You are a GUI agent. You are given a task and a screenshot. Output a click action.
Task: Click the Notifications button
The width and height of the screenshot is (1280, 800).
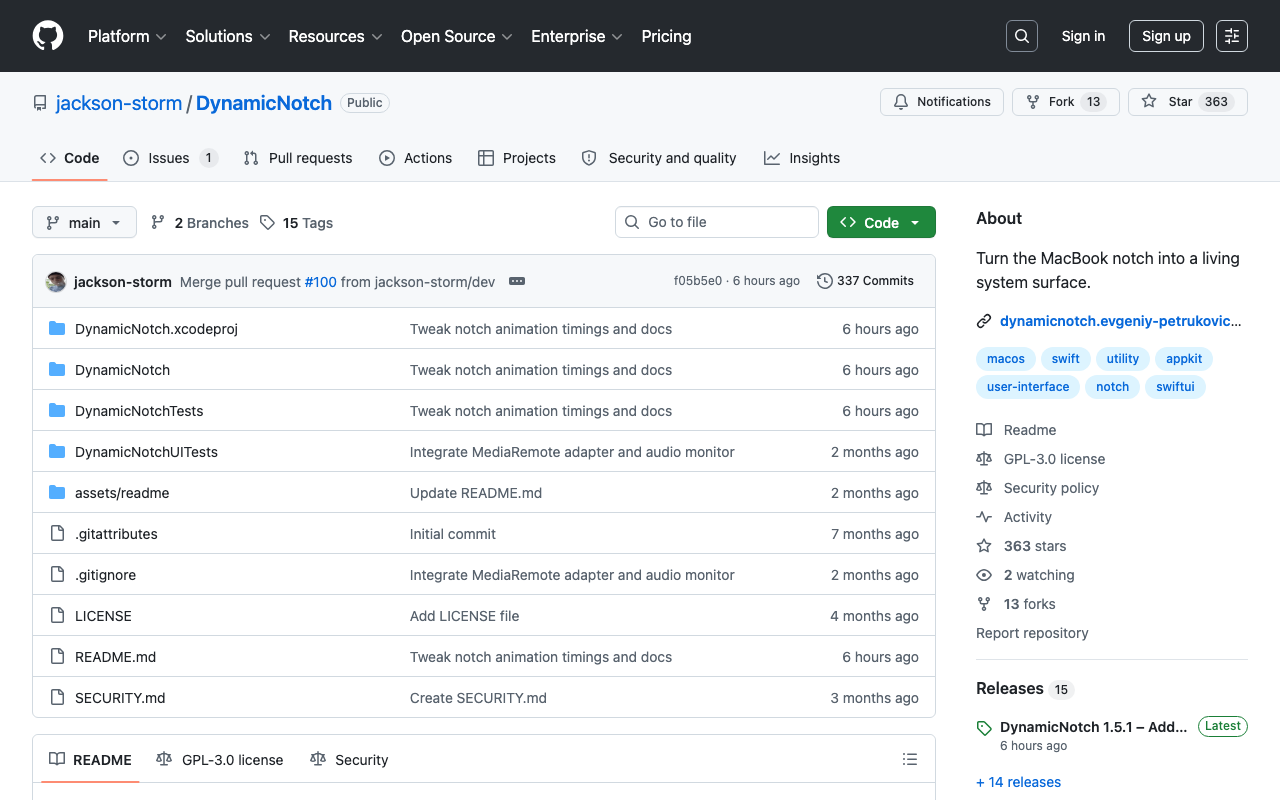[x=942, y=102]
